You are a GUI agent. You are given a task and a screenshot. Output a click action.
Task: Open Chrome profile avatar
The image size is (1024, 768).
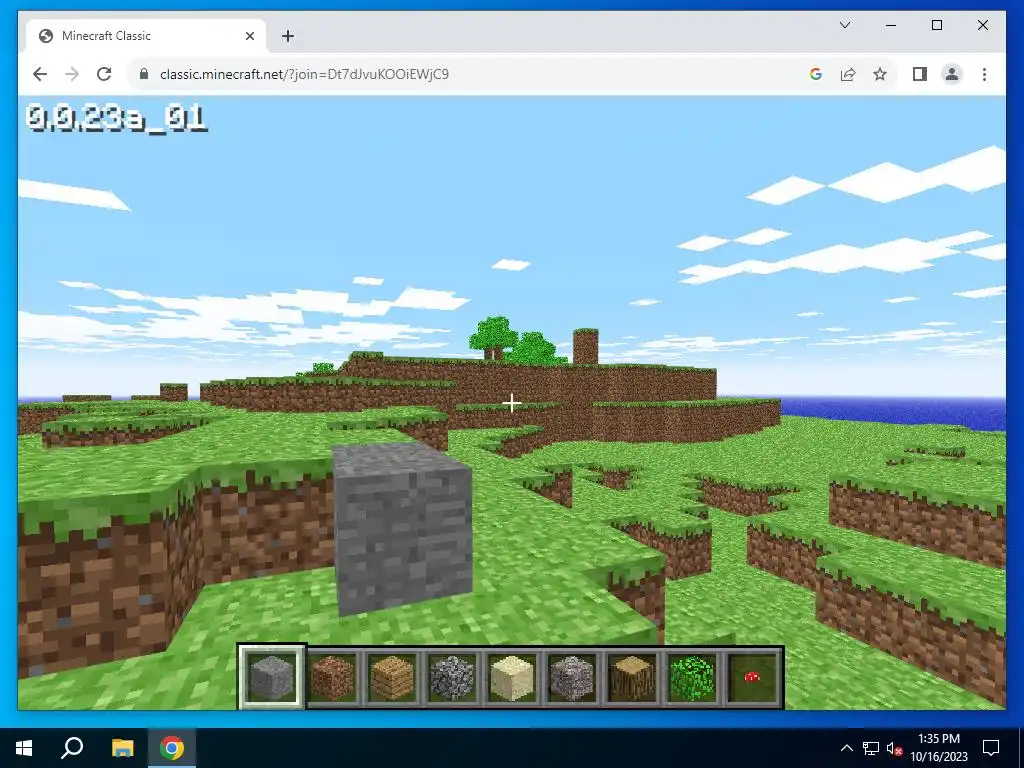[952, 74]
